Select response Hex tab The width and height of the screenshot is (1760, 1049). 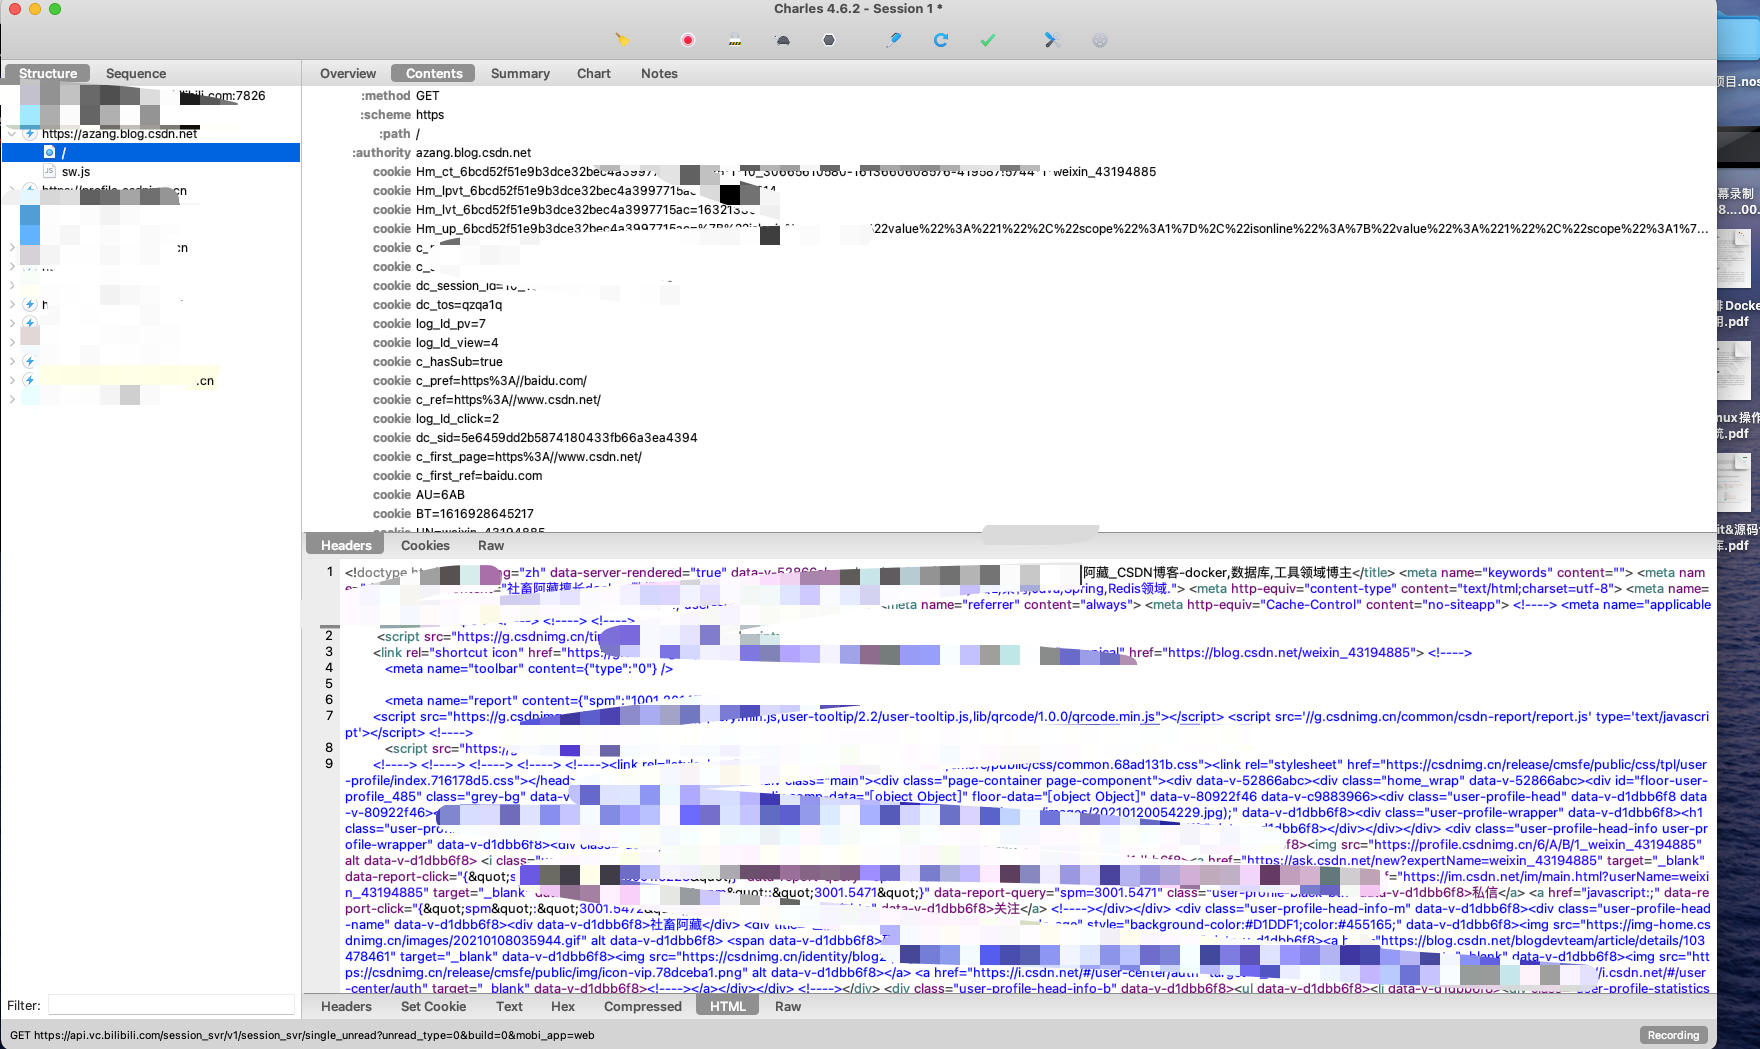click(x=563, y=1006)
